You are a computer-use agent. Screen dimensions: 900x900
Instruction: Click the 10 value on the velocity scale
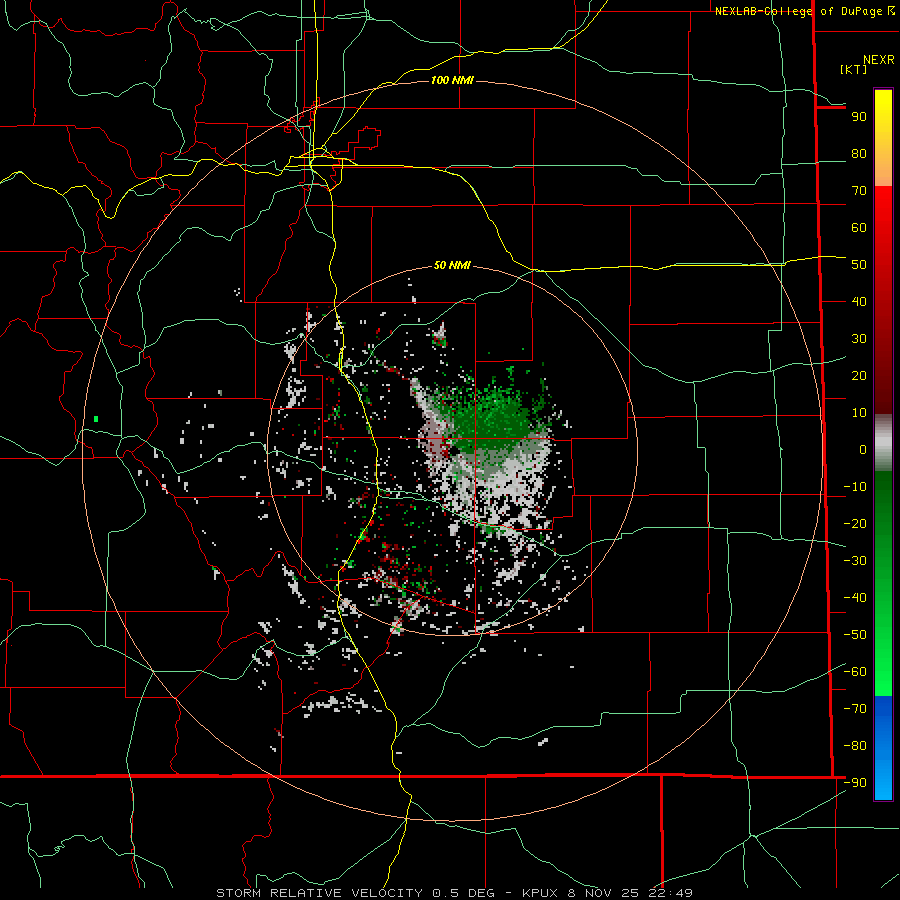859,413
